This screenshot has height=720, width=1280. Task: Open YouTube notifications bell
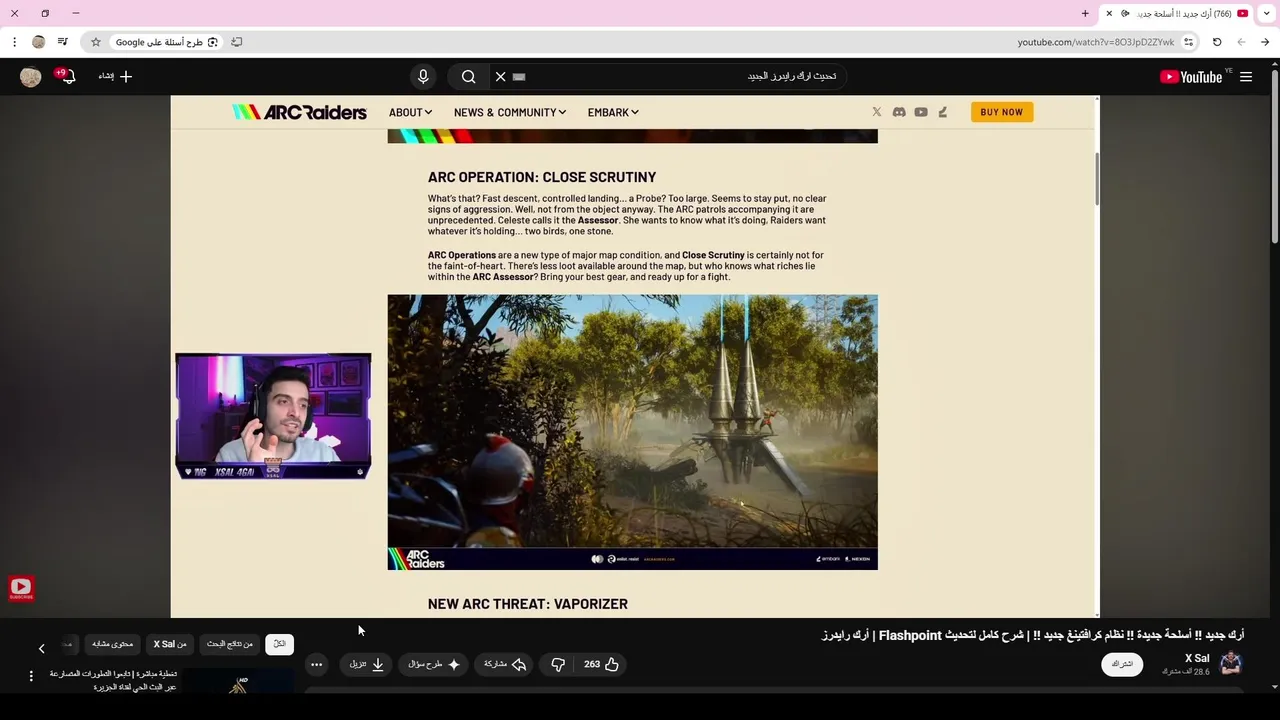point(67,77)
